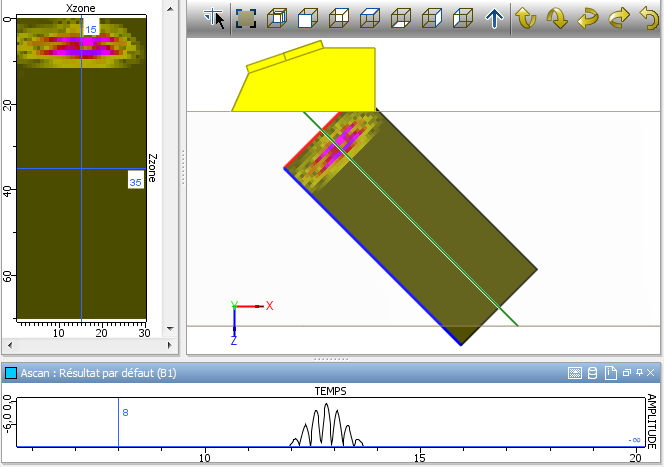The width and height of the screenshot is (664, 467).
Task: Click the blue up arrow view icon
Action: tap(494, 18)
